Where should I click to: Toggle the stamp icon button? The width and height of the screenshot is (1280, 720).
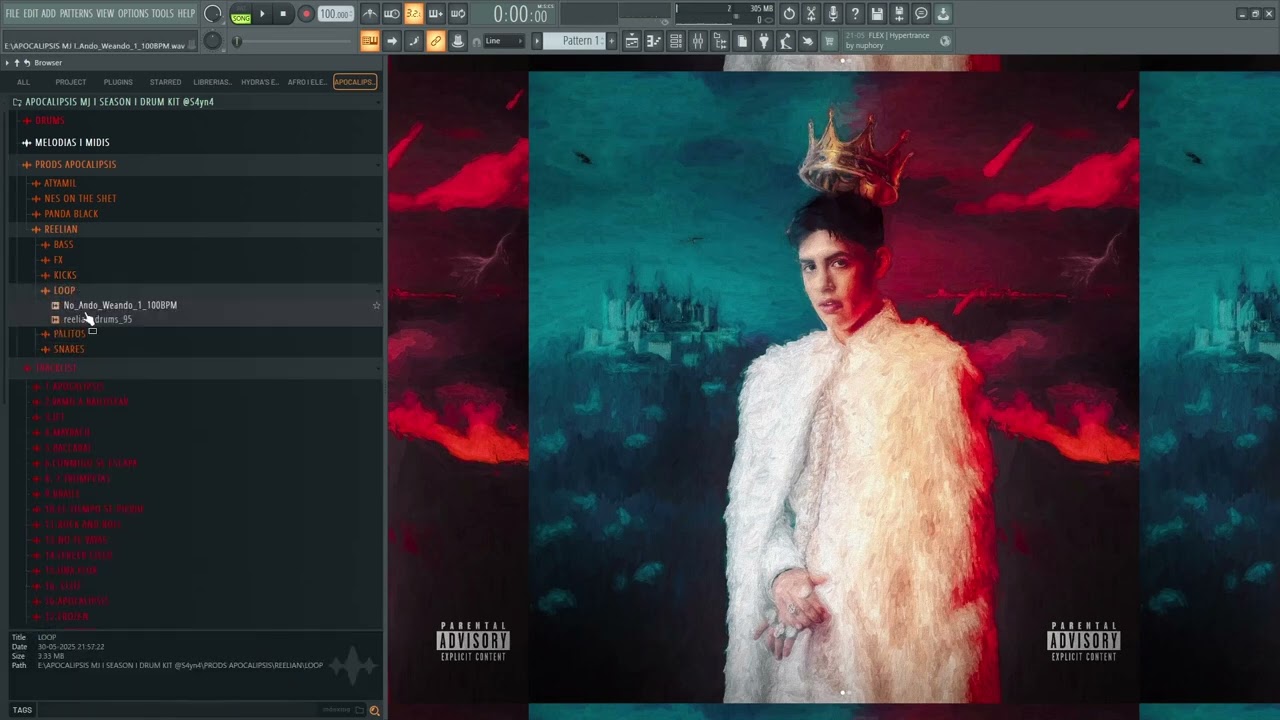click(x=458, y=41)
